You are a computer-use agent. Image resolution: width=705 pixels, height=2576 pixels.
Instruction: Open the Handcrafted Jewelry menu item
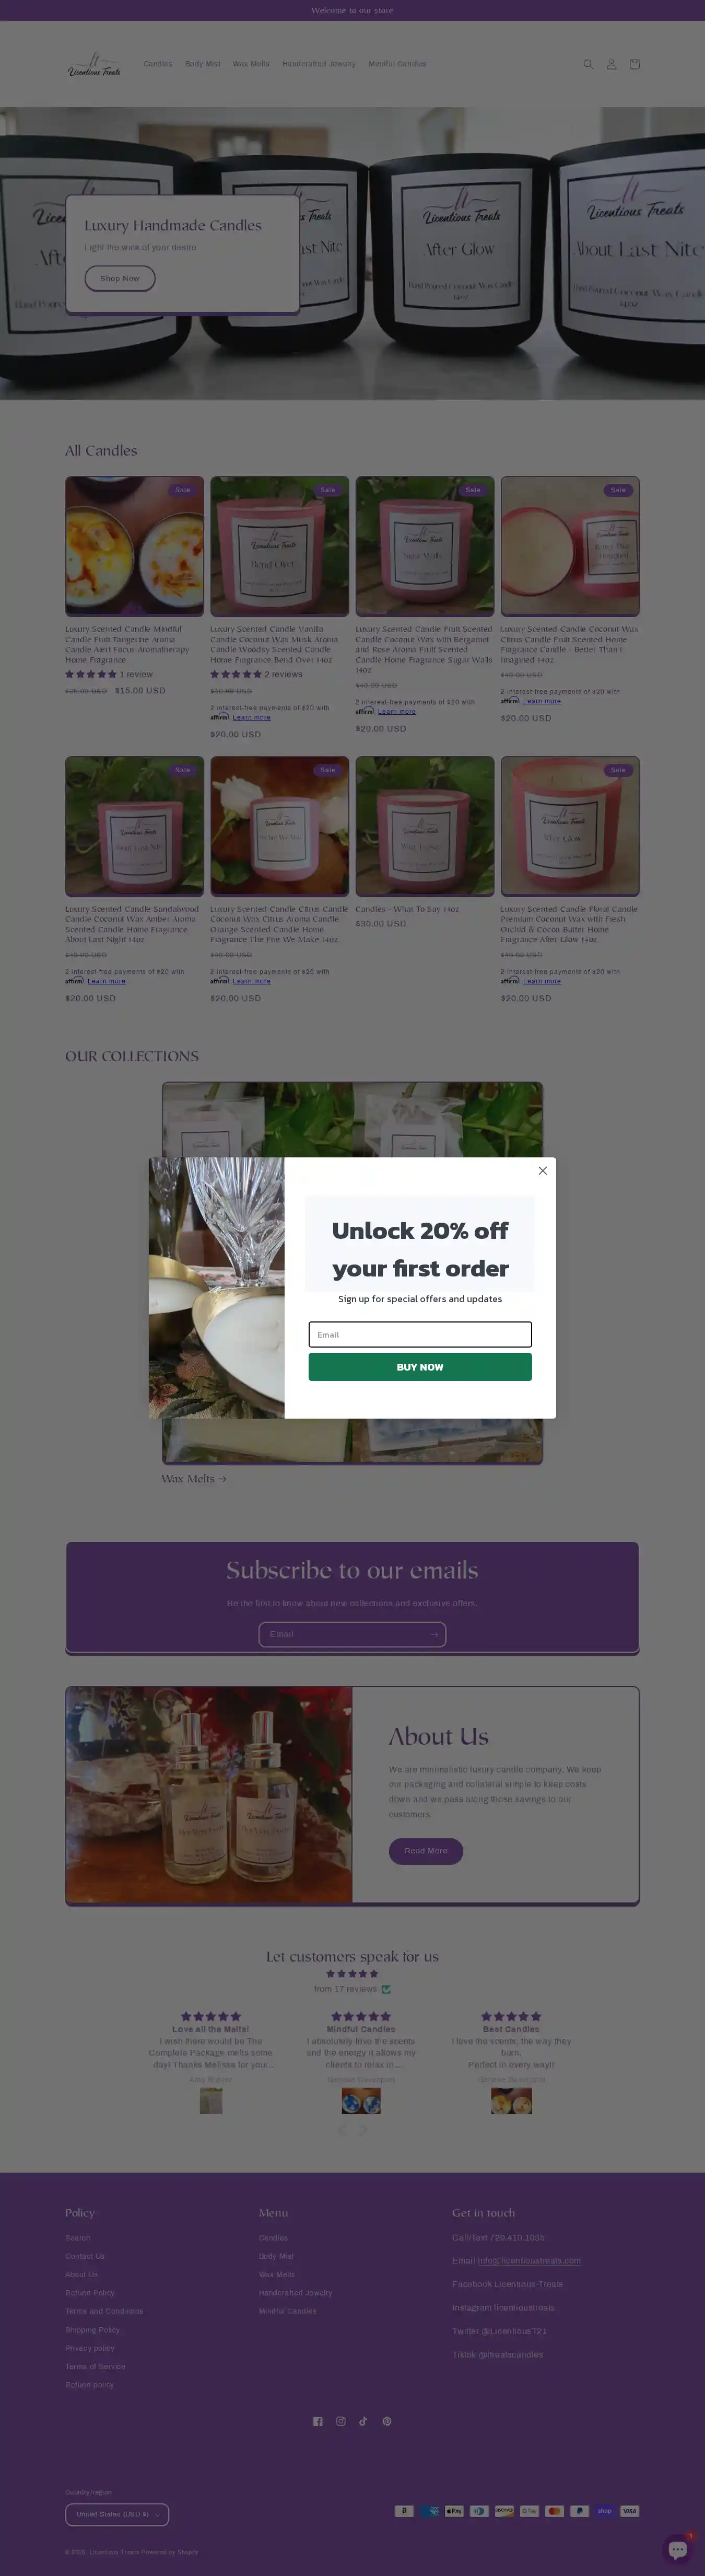[318, 64]
